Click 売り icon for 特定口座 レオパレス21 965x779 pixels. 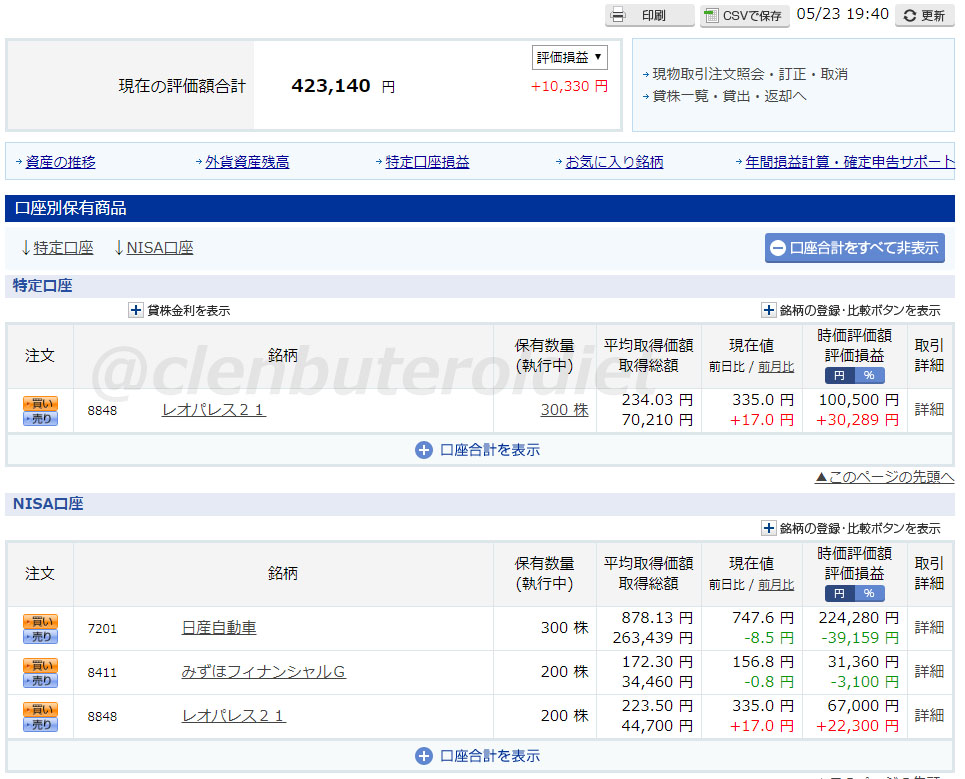coord(41,418)
